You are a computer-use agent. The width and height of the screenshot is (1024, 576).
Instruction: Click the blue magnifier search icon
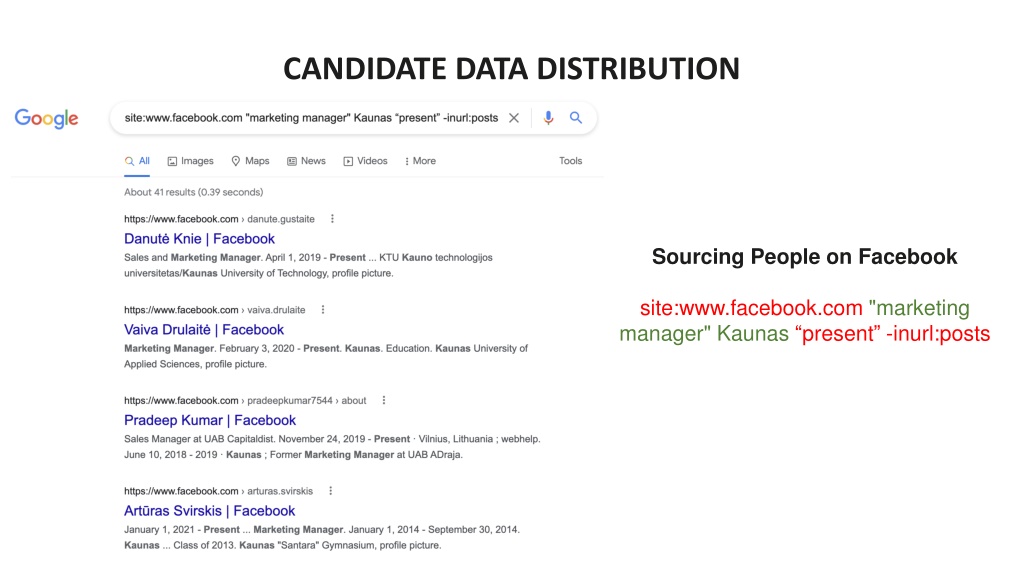click(x=575, y=118)
